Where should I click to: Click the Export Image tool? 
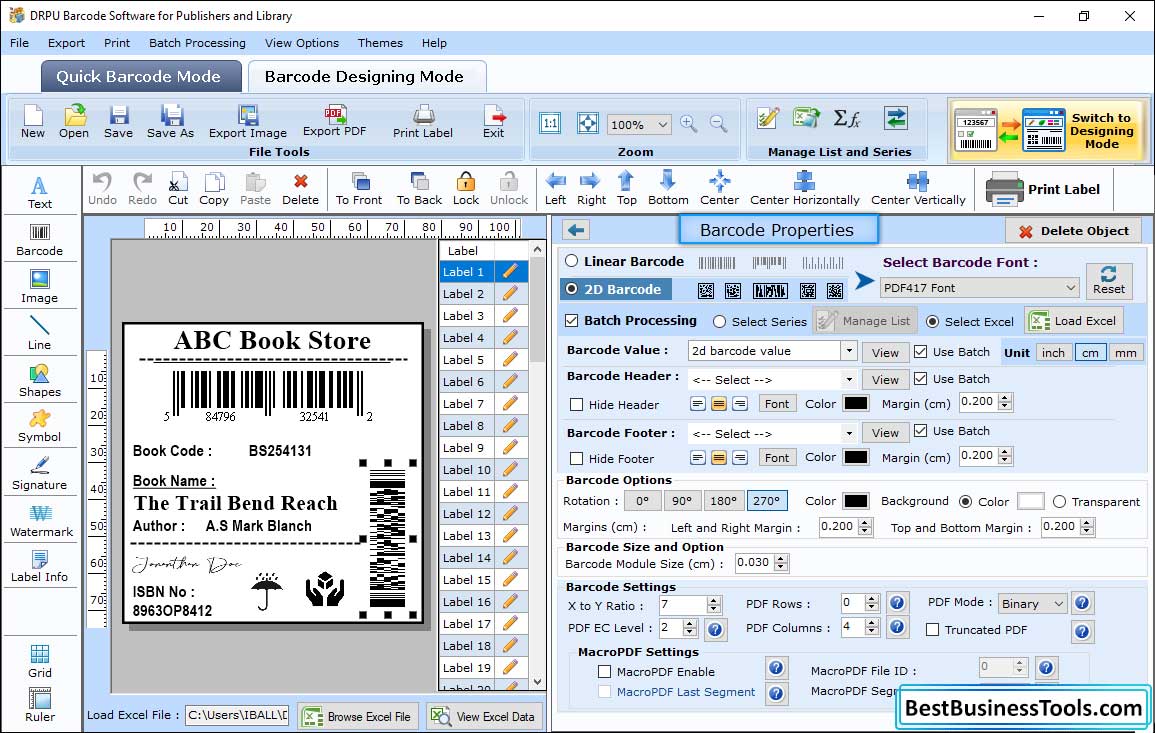click(248, 122)
